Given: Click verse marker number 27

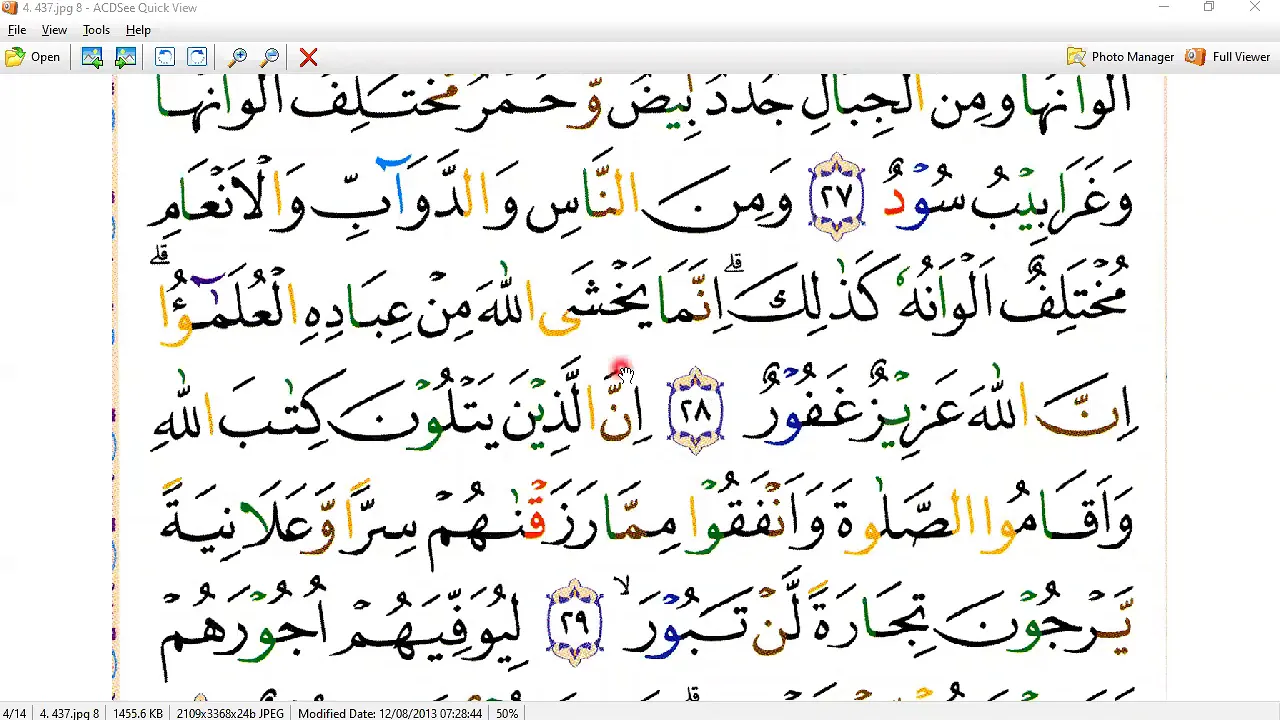Looking at the screenshot, I should [836, 195].
